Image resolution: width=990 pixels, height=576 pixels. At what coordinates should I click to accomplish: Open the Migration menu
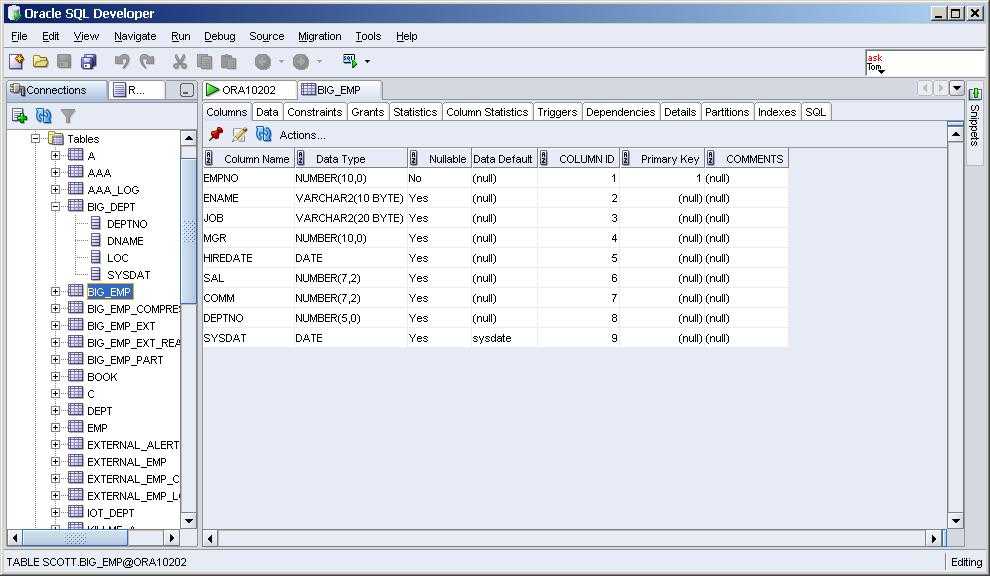(319, 36)
